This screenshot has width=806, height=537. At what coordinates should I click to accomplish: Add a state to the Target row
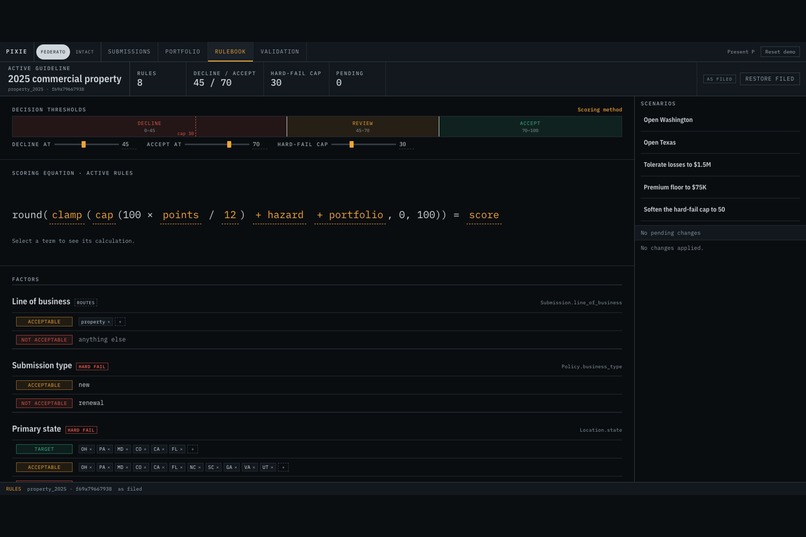tap(193, 449)
